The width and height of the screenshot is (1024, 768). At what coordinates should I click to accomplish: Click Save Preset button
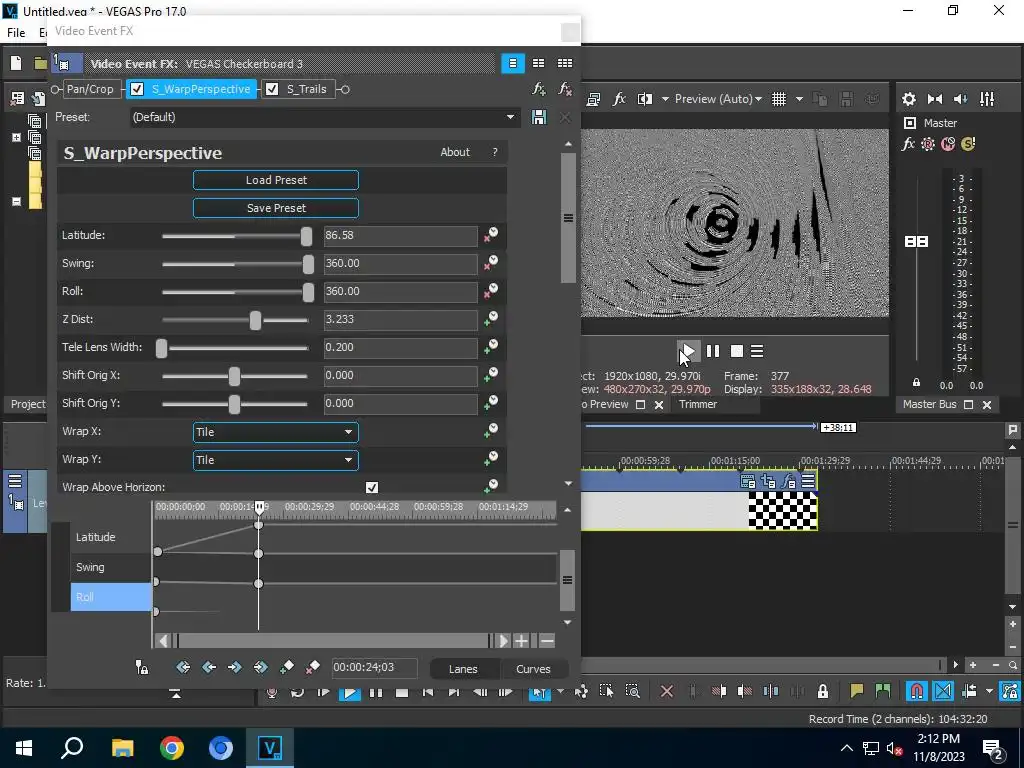[276, 208]
